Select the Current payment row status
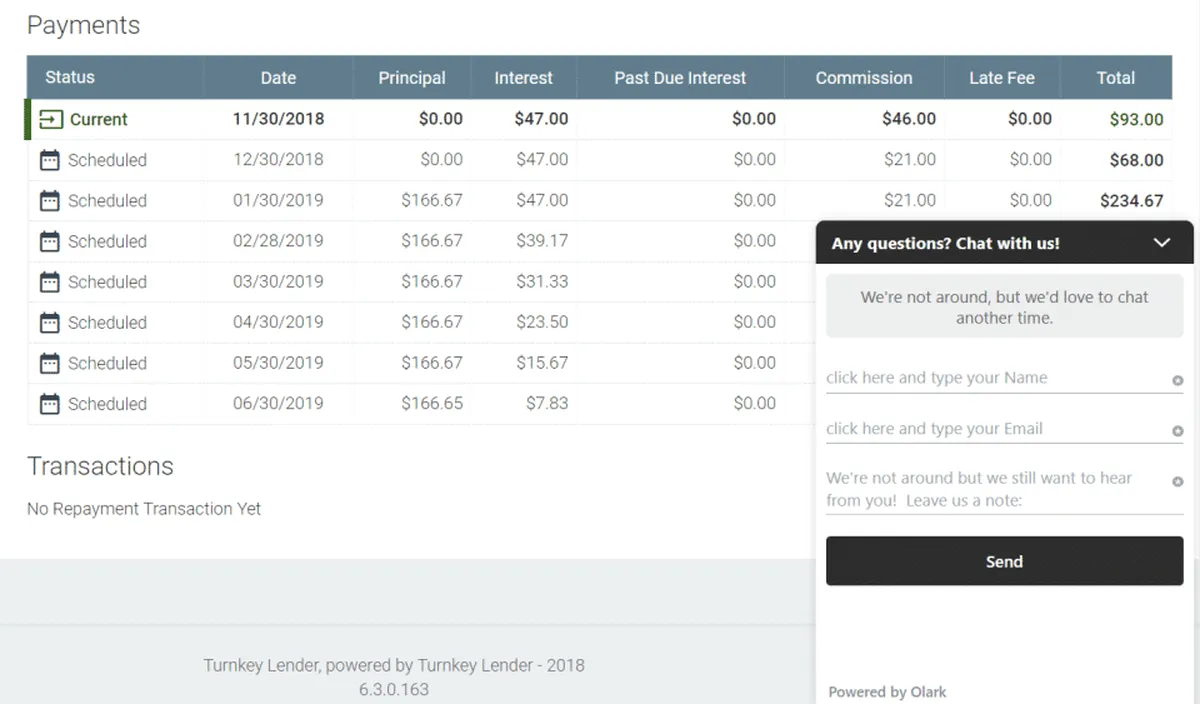The height and width of the screenshot is (704, 1200). pos(98,120)
